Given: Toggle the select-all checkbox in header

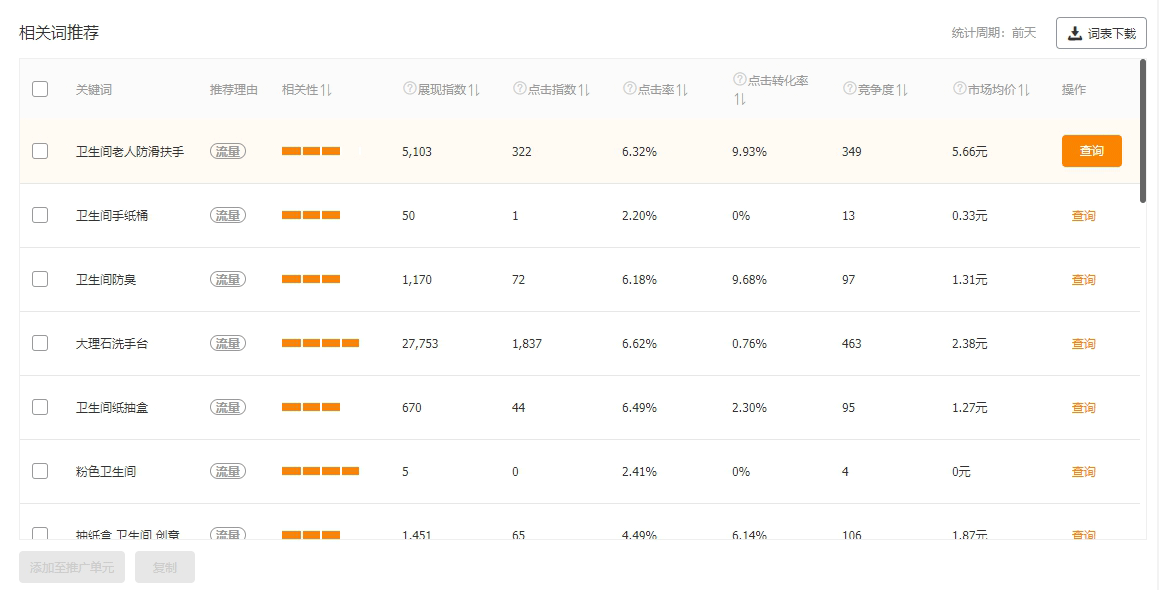Looking at the screenshot, I should pyautogui.click(x=40, y=89).
